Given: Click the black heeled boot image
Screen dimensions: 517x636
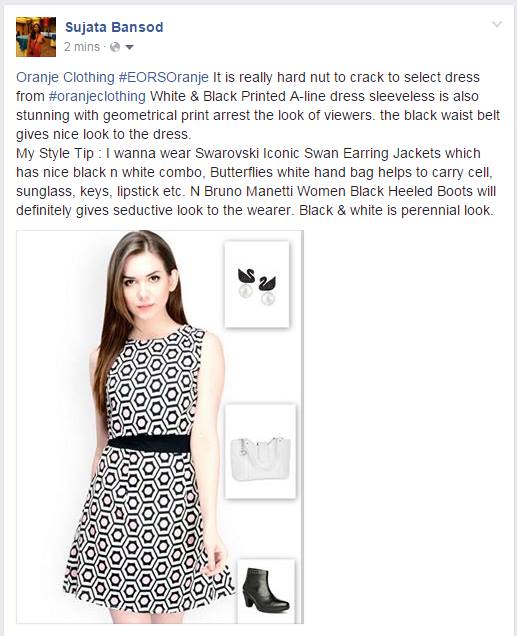Looking at the screenshot, I should [x=266, y=590].
